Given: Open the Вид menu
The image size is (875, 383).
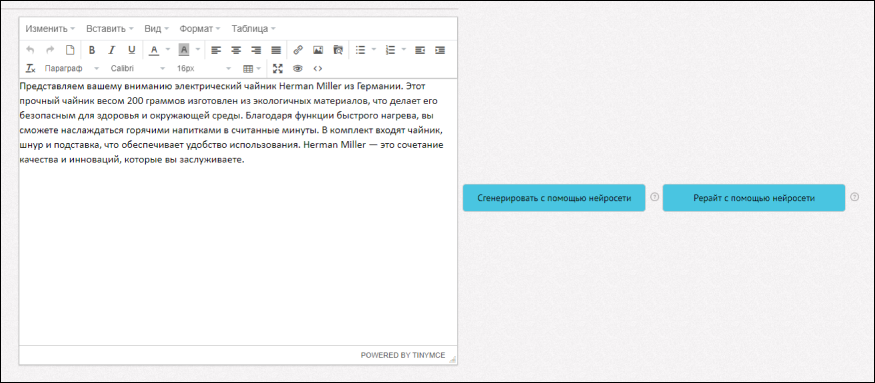Looking at the screenshot, I should 156,28.
